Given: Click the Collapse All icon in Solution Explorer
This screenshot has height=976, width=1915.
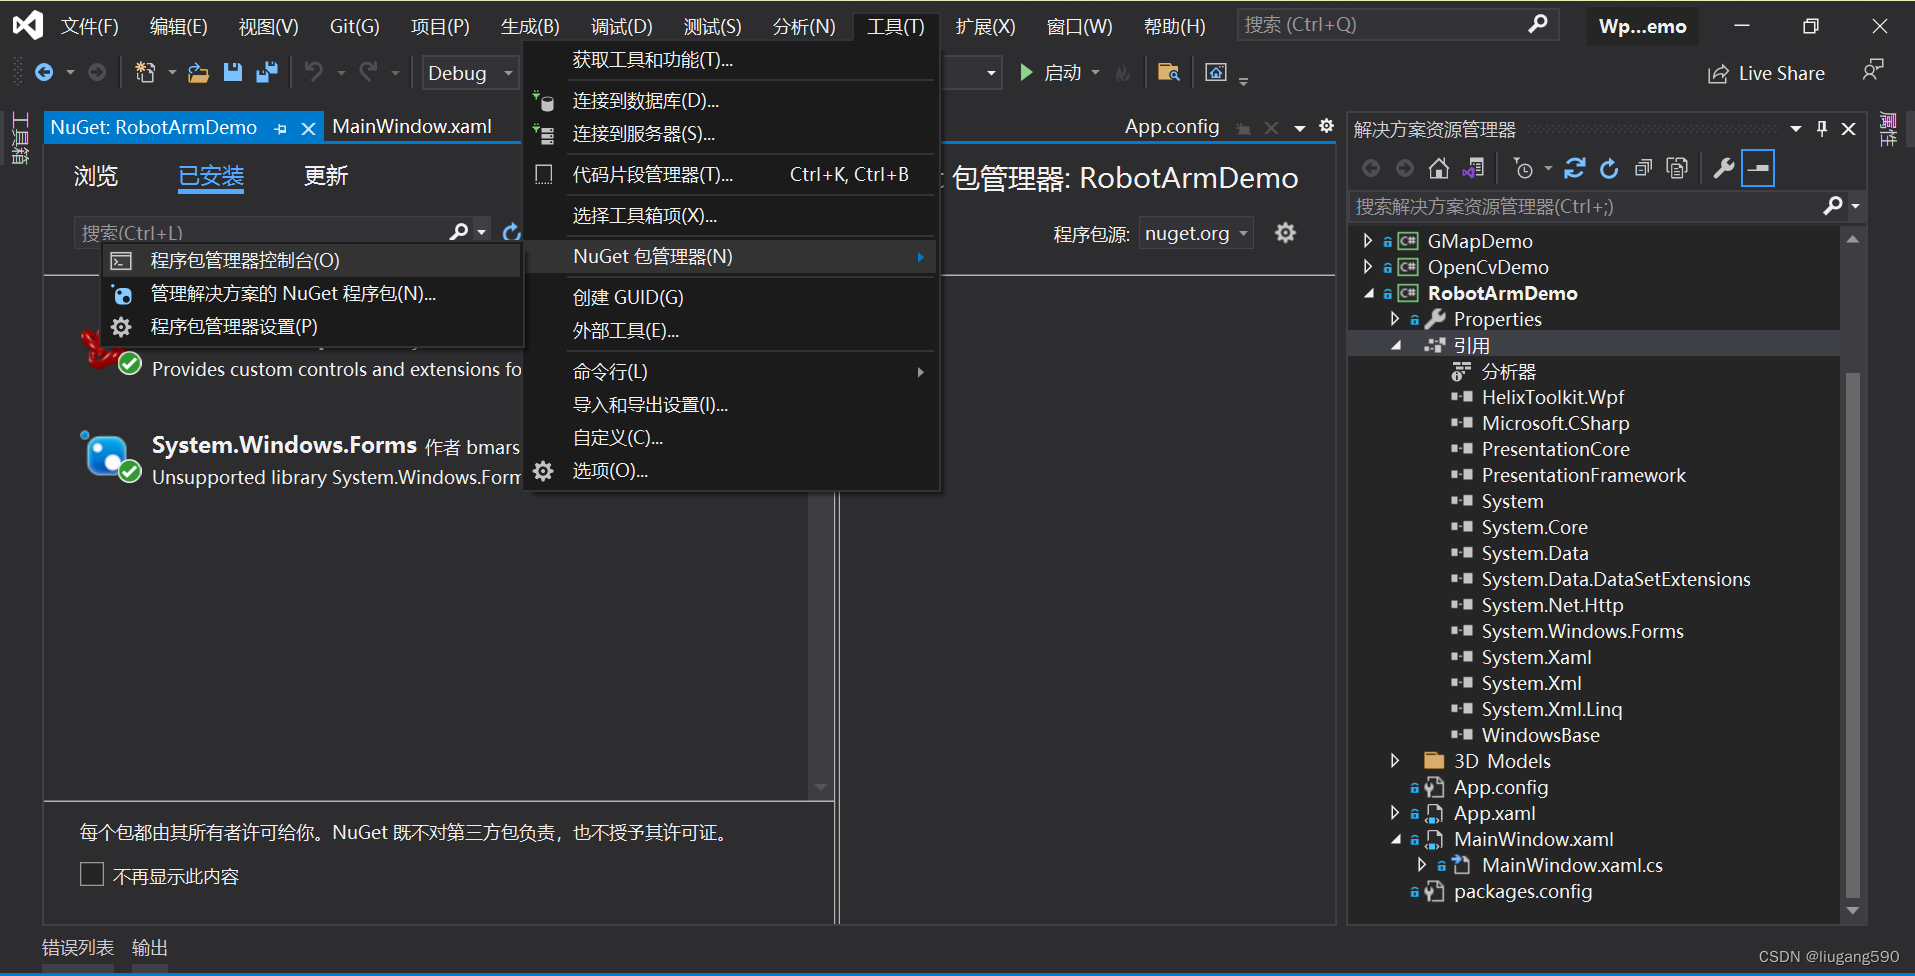Looking at the screenshot, I should click(1643, 168).
